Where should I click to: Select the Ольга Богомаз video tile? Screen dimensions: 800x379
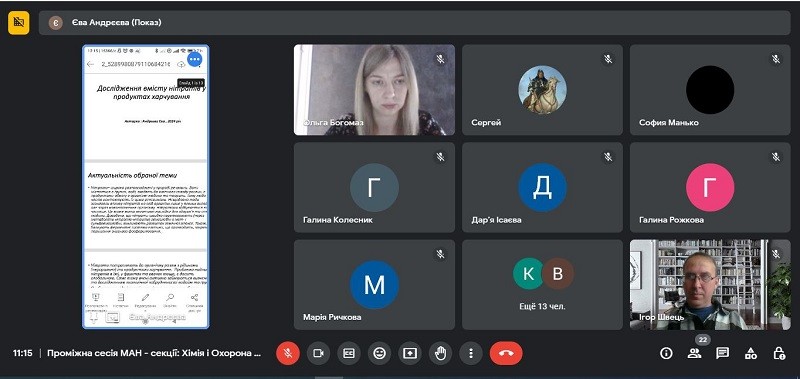pos(374,90)
